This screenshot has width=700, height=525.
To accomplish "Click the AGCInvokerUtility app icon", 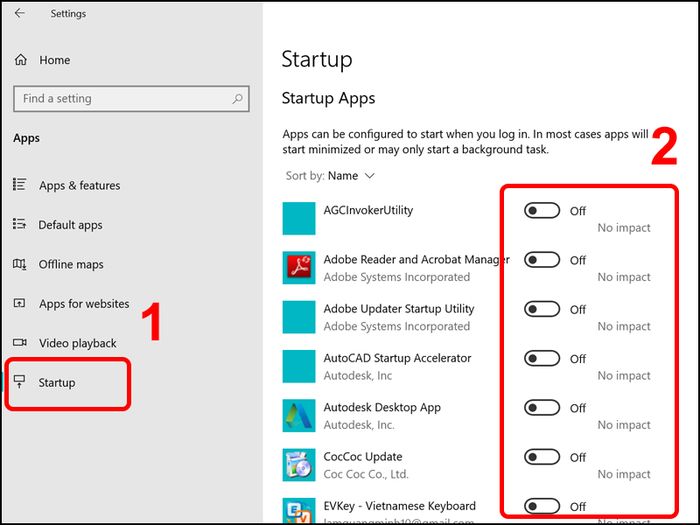I will pyautogui.click(x=299, y=218).
